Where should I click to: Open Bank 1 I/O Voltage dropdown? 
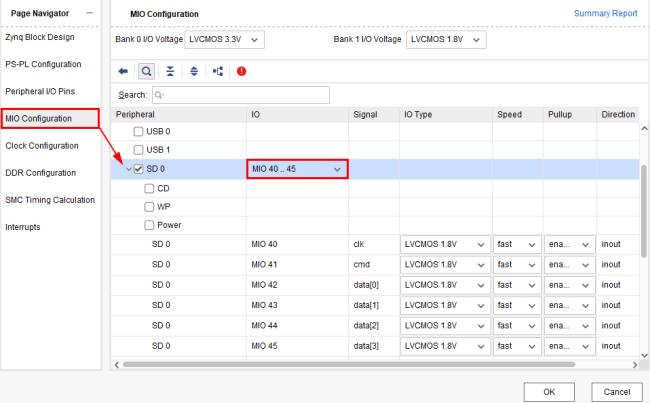click(x=447, y=39)
